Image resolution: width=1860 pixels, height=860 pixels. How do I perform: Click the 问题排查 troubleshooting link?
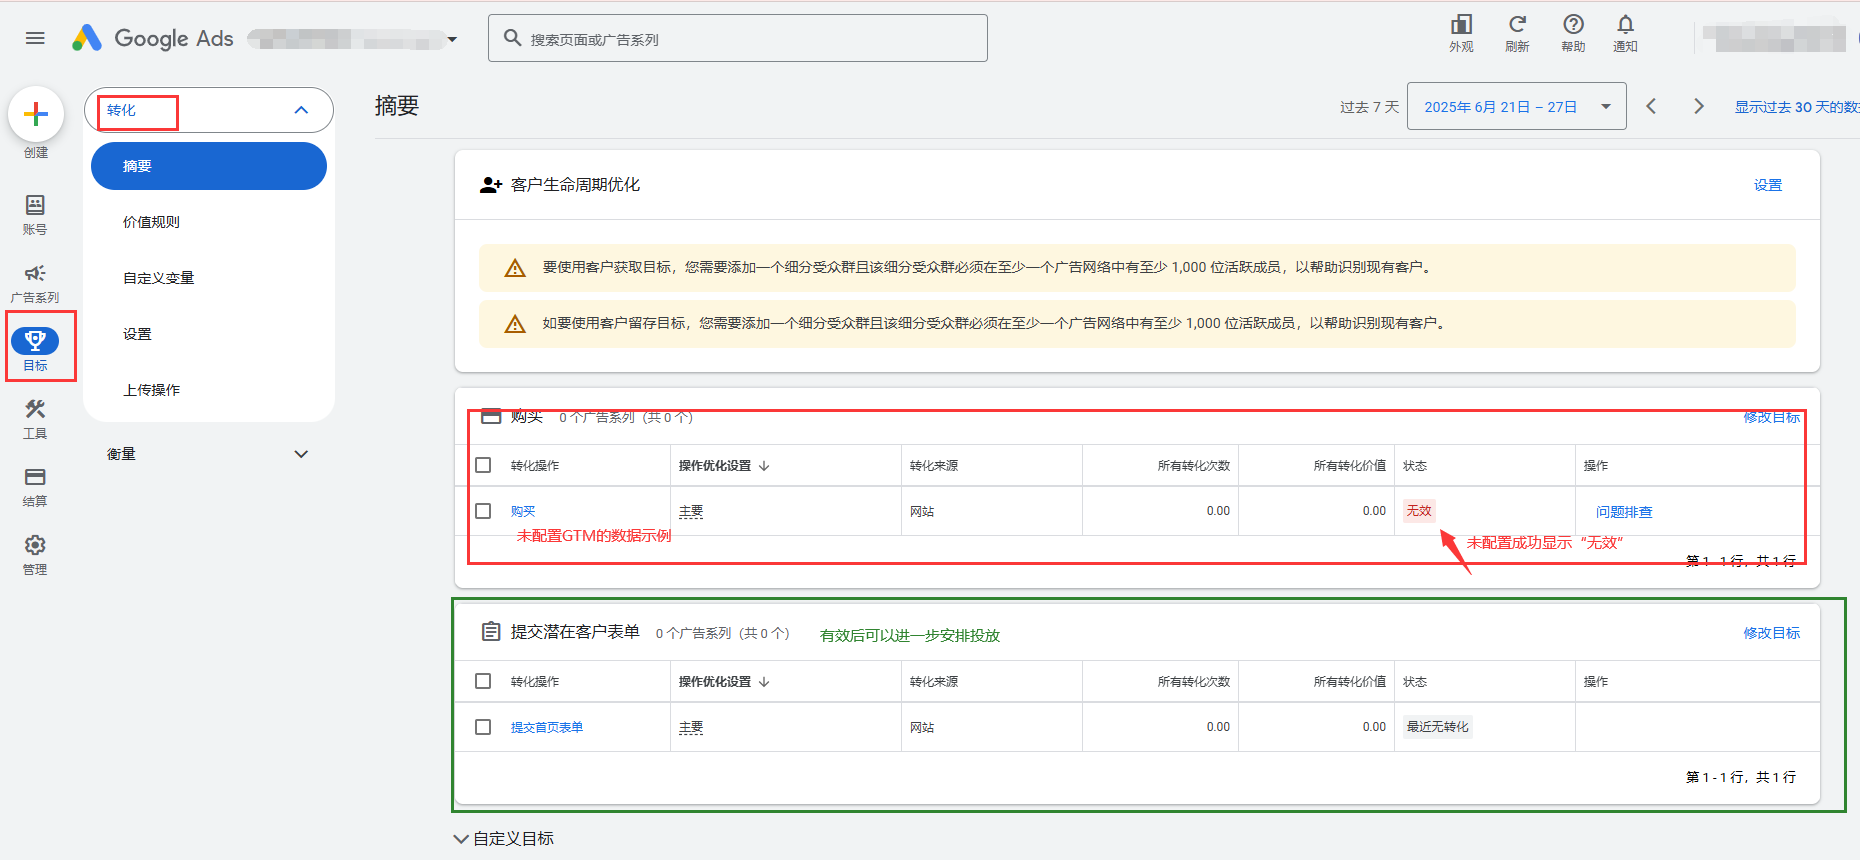click(1623, 512)
